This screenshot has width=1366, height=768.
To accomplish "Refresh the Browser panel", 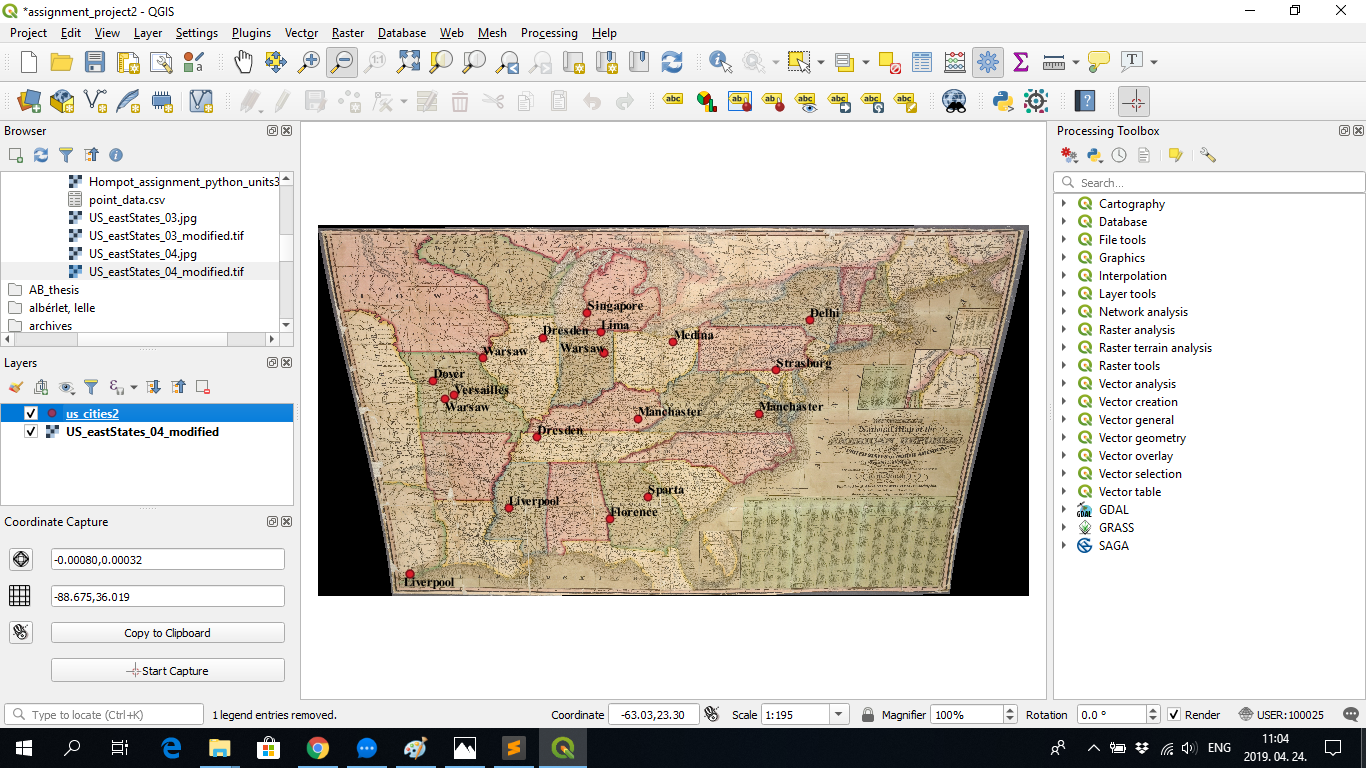I will tap(41, 155).
